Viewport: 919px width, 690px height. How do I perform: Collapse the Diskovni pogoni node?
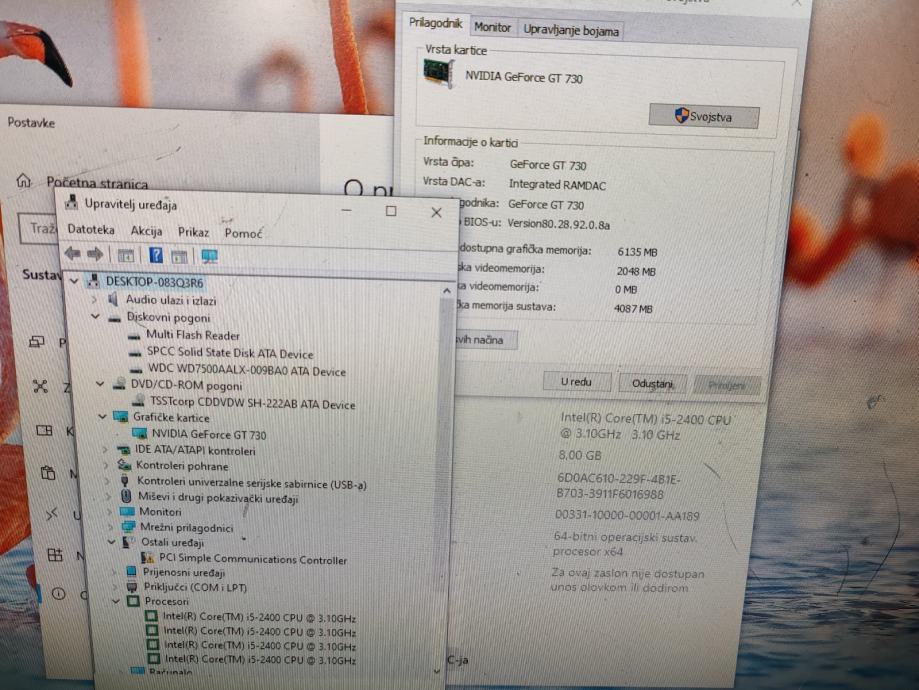coord(96,317)
